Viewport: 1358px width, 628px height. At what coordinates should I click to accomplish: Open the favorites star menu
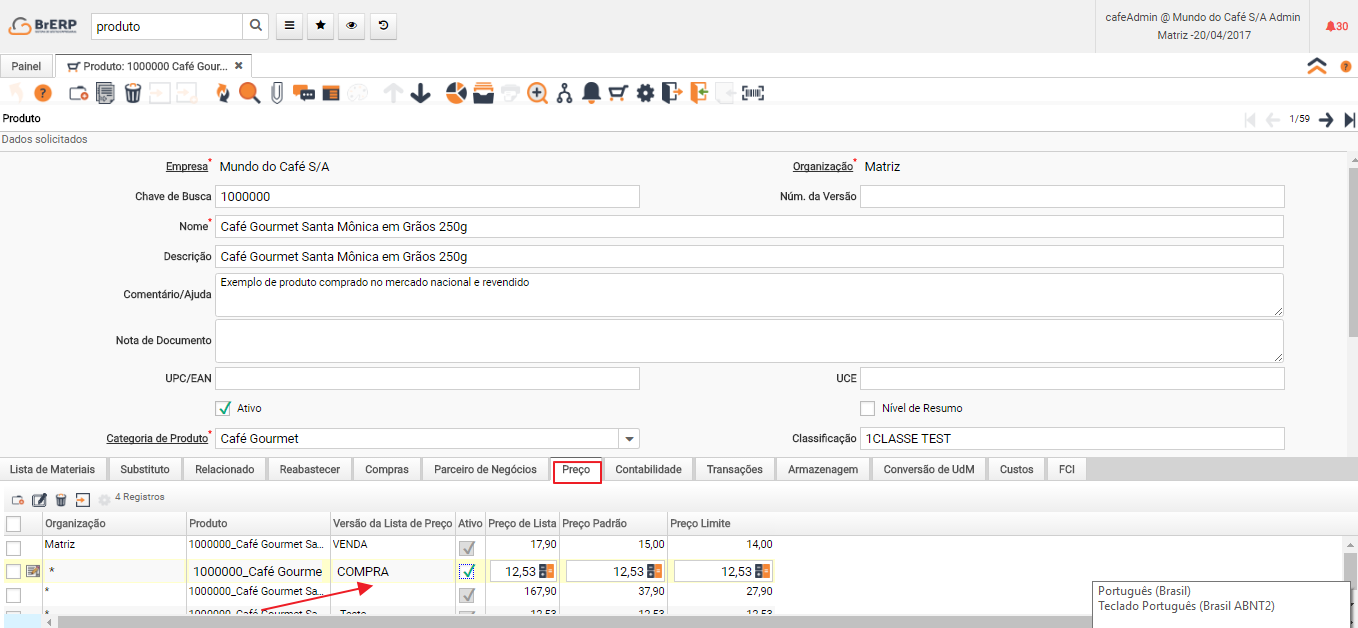320,27
